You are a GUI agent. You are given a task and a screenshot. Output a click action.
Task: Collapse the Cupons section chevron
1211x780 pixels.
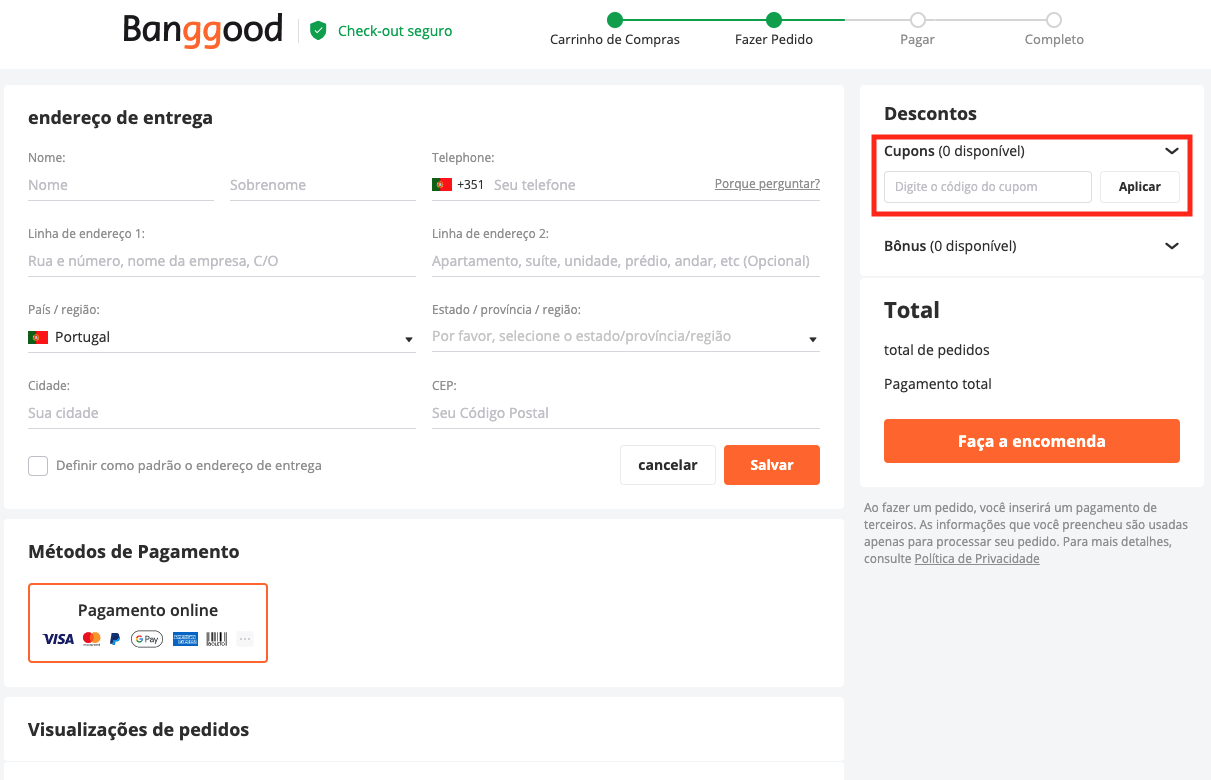[1172, 152]
